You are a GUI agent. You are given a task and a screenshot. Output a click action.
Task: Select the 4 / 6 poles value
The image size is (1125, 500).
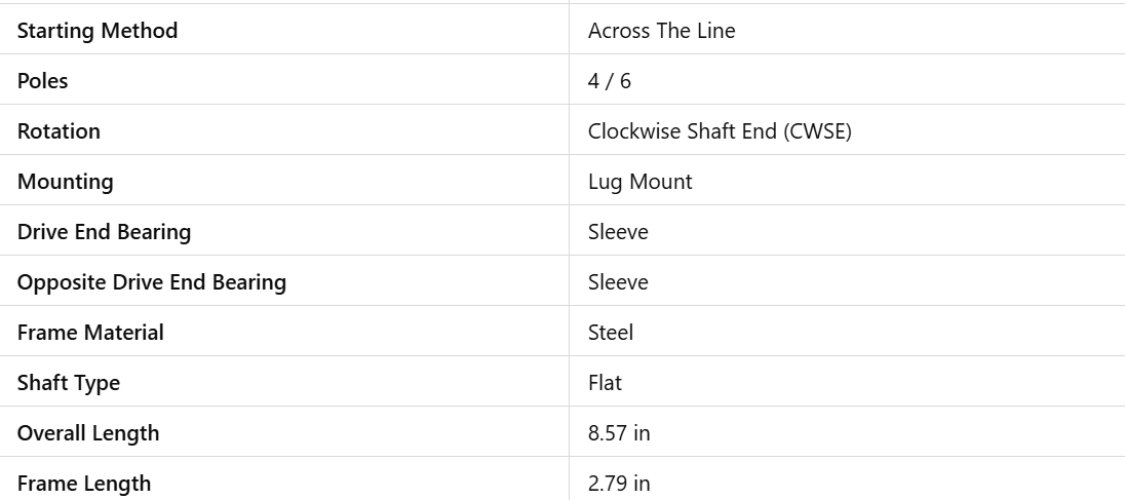pos(605,81)
